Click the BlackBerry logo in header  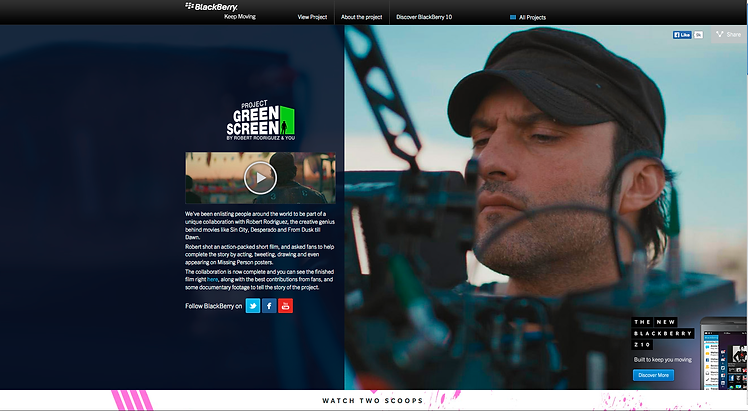pos(211,7)
